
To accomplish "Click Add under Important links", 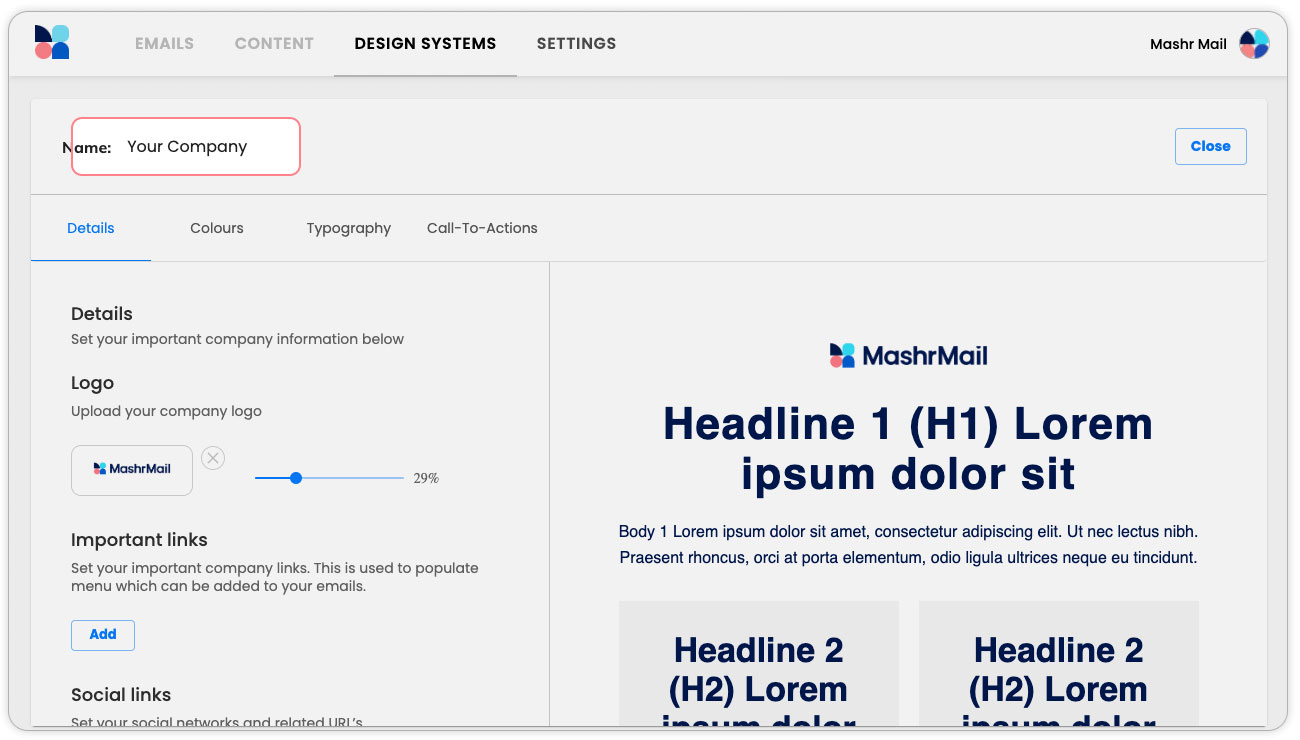I will click(x=103, y=635).
